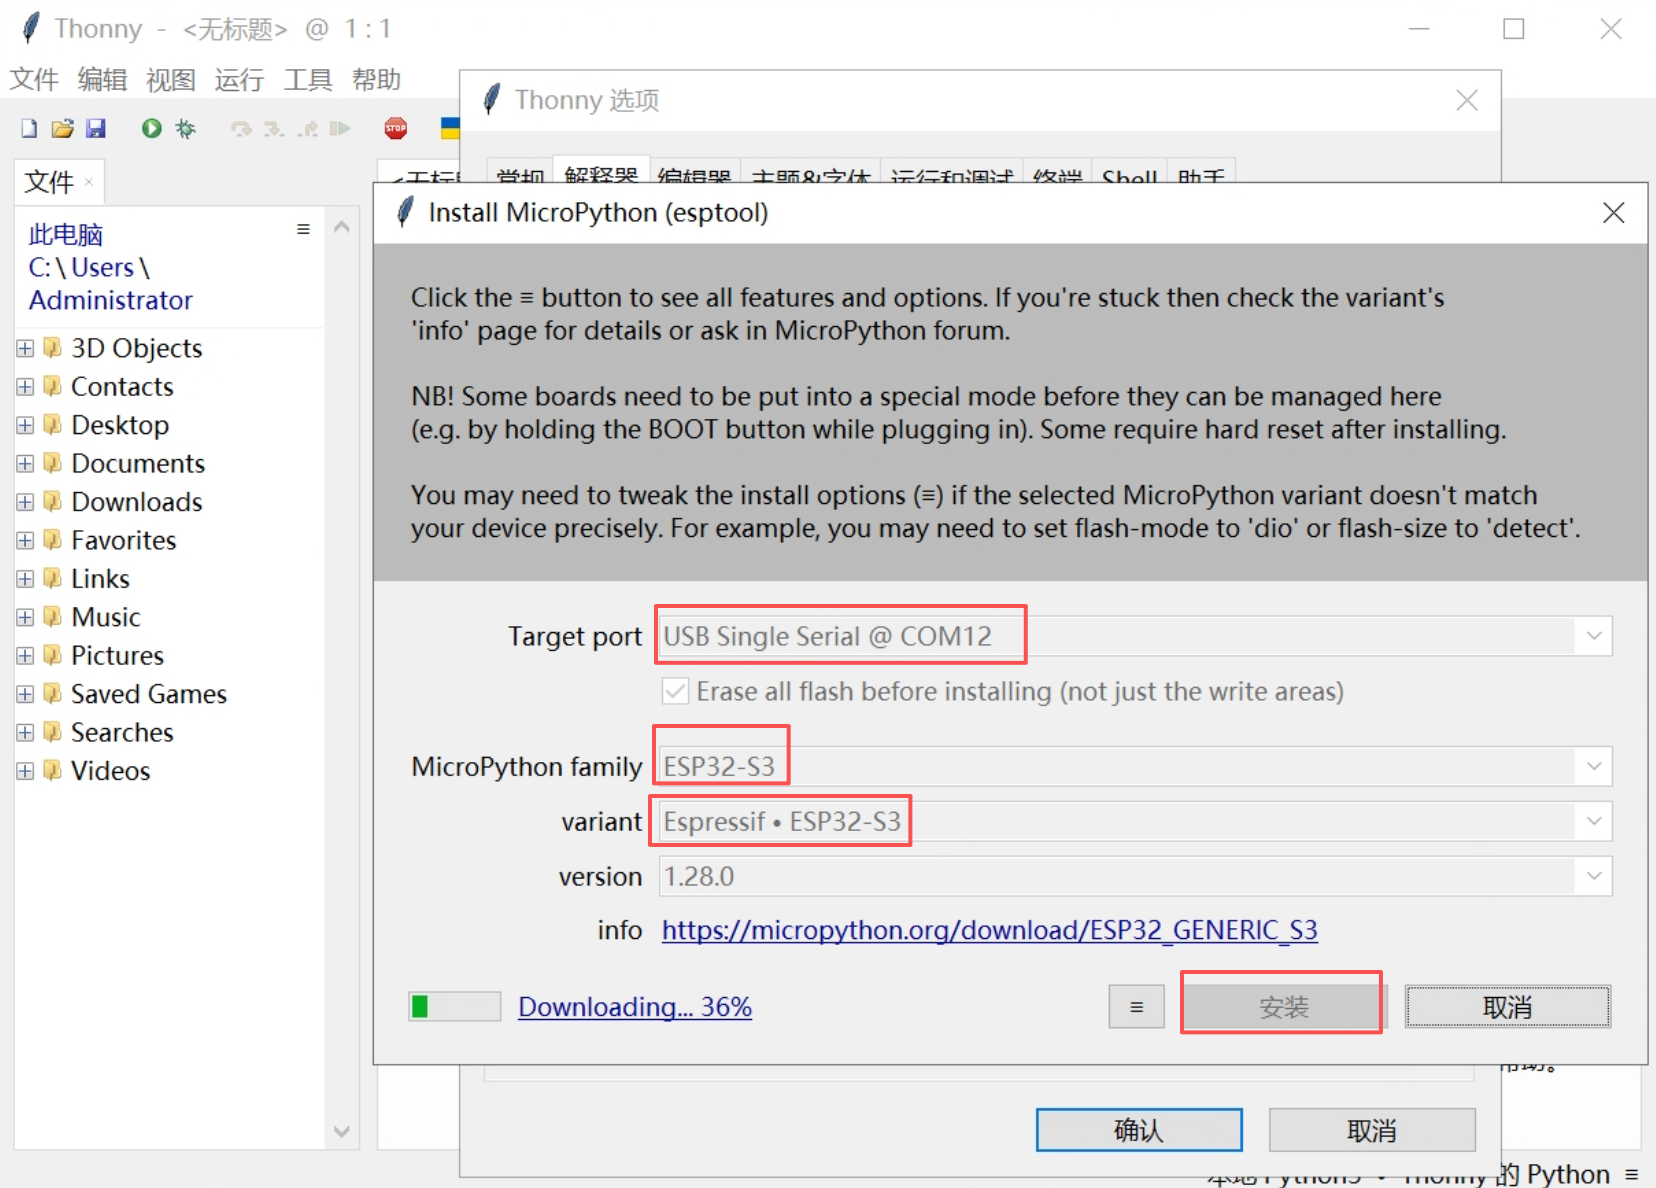Click the folder icon beside Favorites

[53, 540]
